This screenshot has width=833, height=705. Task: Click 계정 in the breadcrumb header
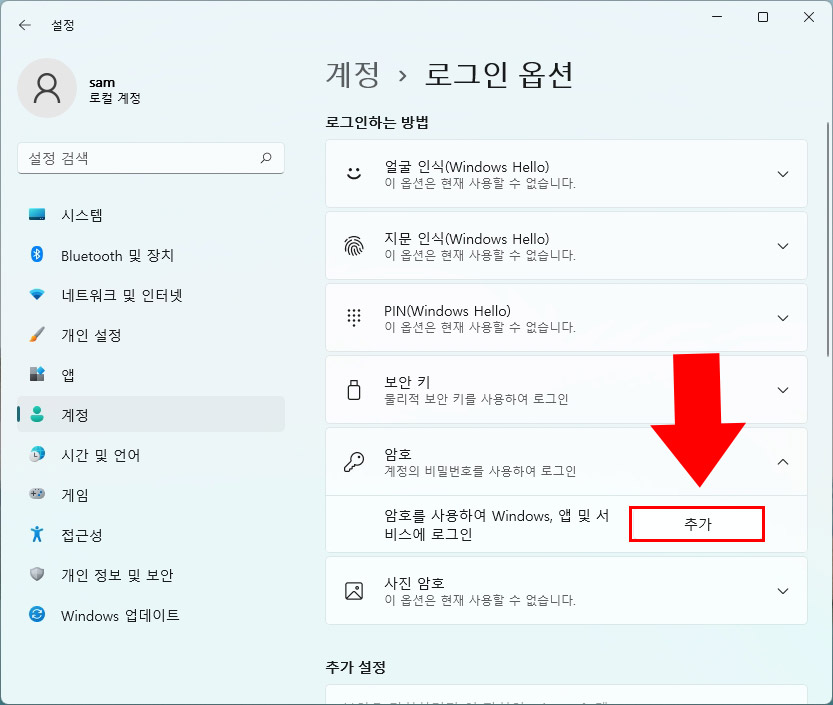351,74
